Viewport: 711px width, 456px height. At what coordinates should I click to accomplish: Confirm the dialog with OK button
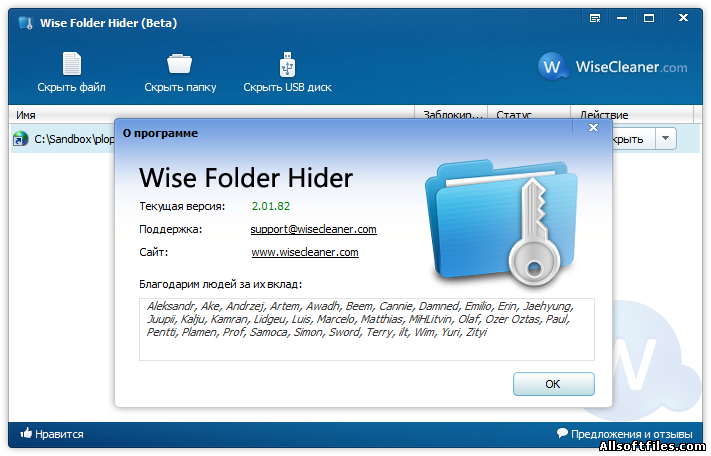(x=553, y=384)
